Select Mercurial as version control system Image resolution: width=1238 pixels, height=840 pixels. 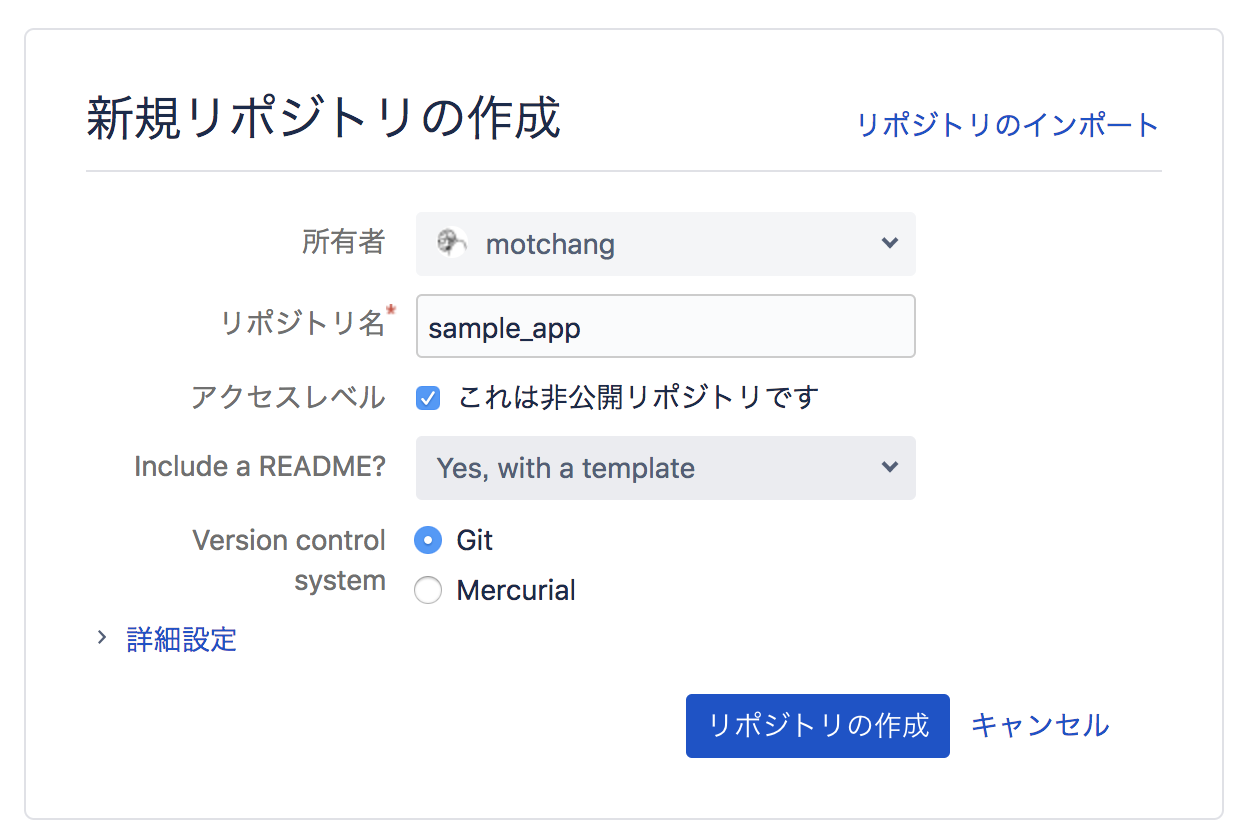click(x=428, y=590)
